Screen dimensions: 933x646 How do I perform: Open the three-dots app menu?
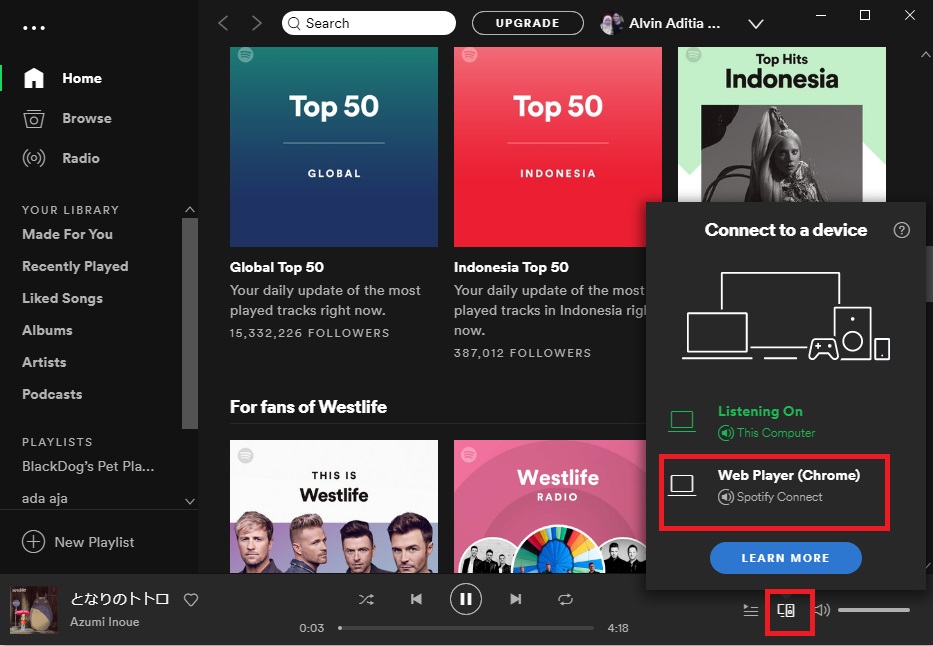pos(34,27)
